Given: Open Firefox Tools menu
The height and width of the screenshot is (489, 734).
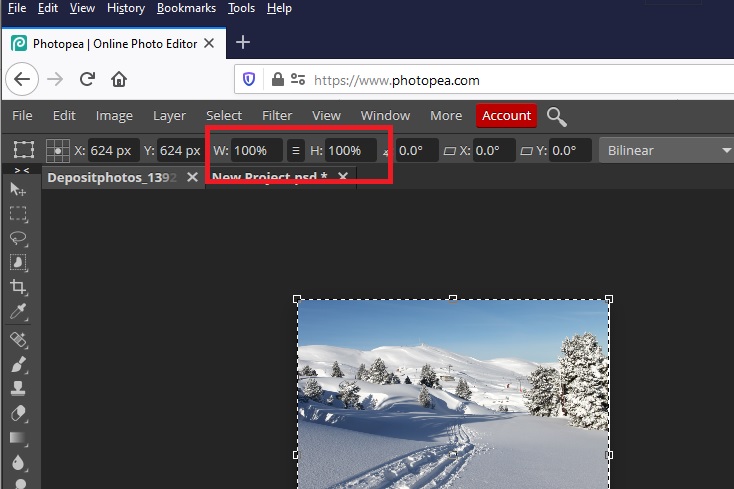Looking at the screenshot, I should click(x=241, y=8).
